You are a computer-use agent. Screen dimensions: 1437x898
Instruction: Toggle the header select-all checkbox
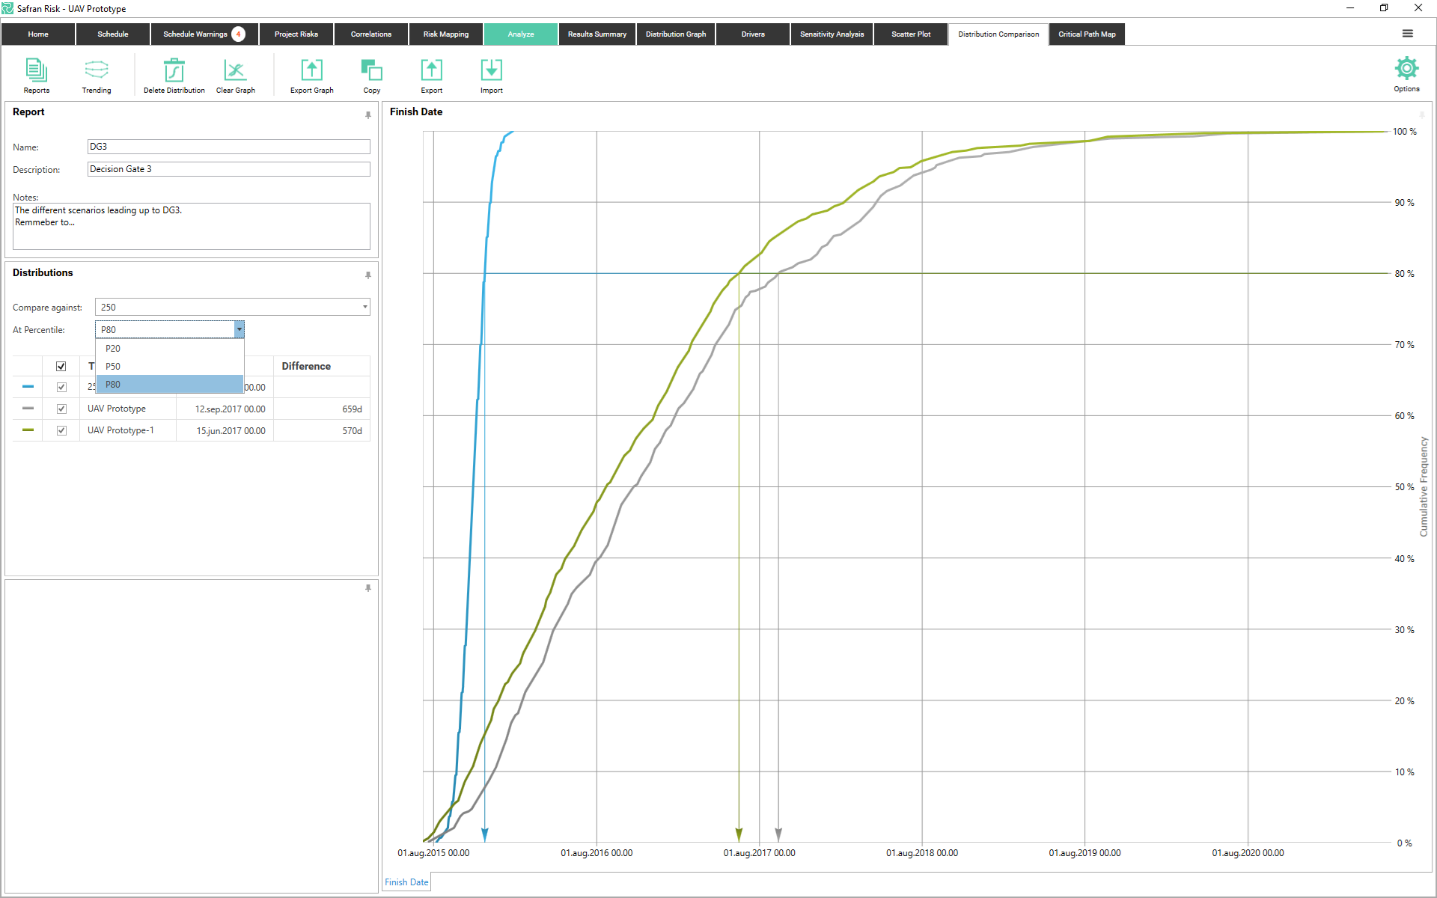click(x=61, y=366)
